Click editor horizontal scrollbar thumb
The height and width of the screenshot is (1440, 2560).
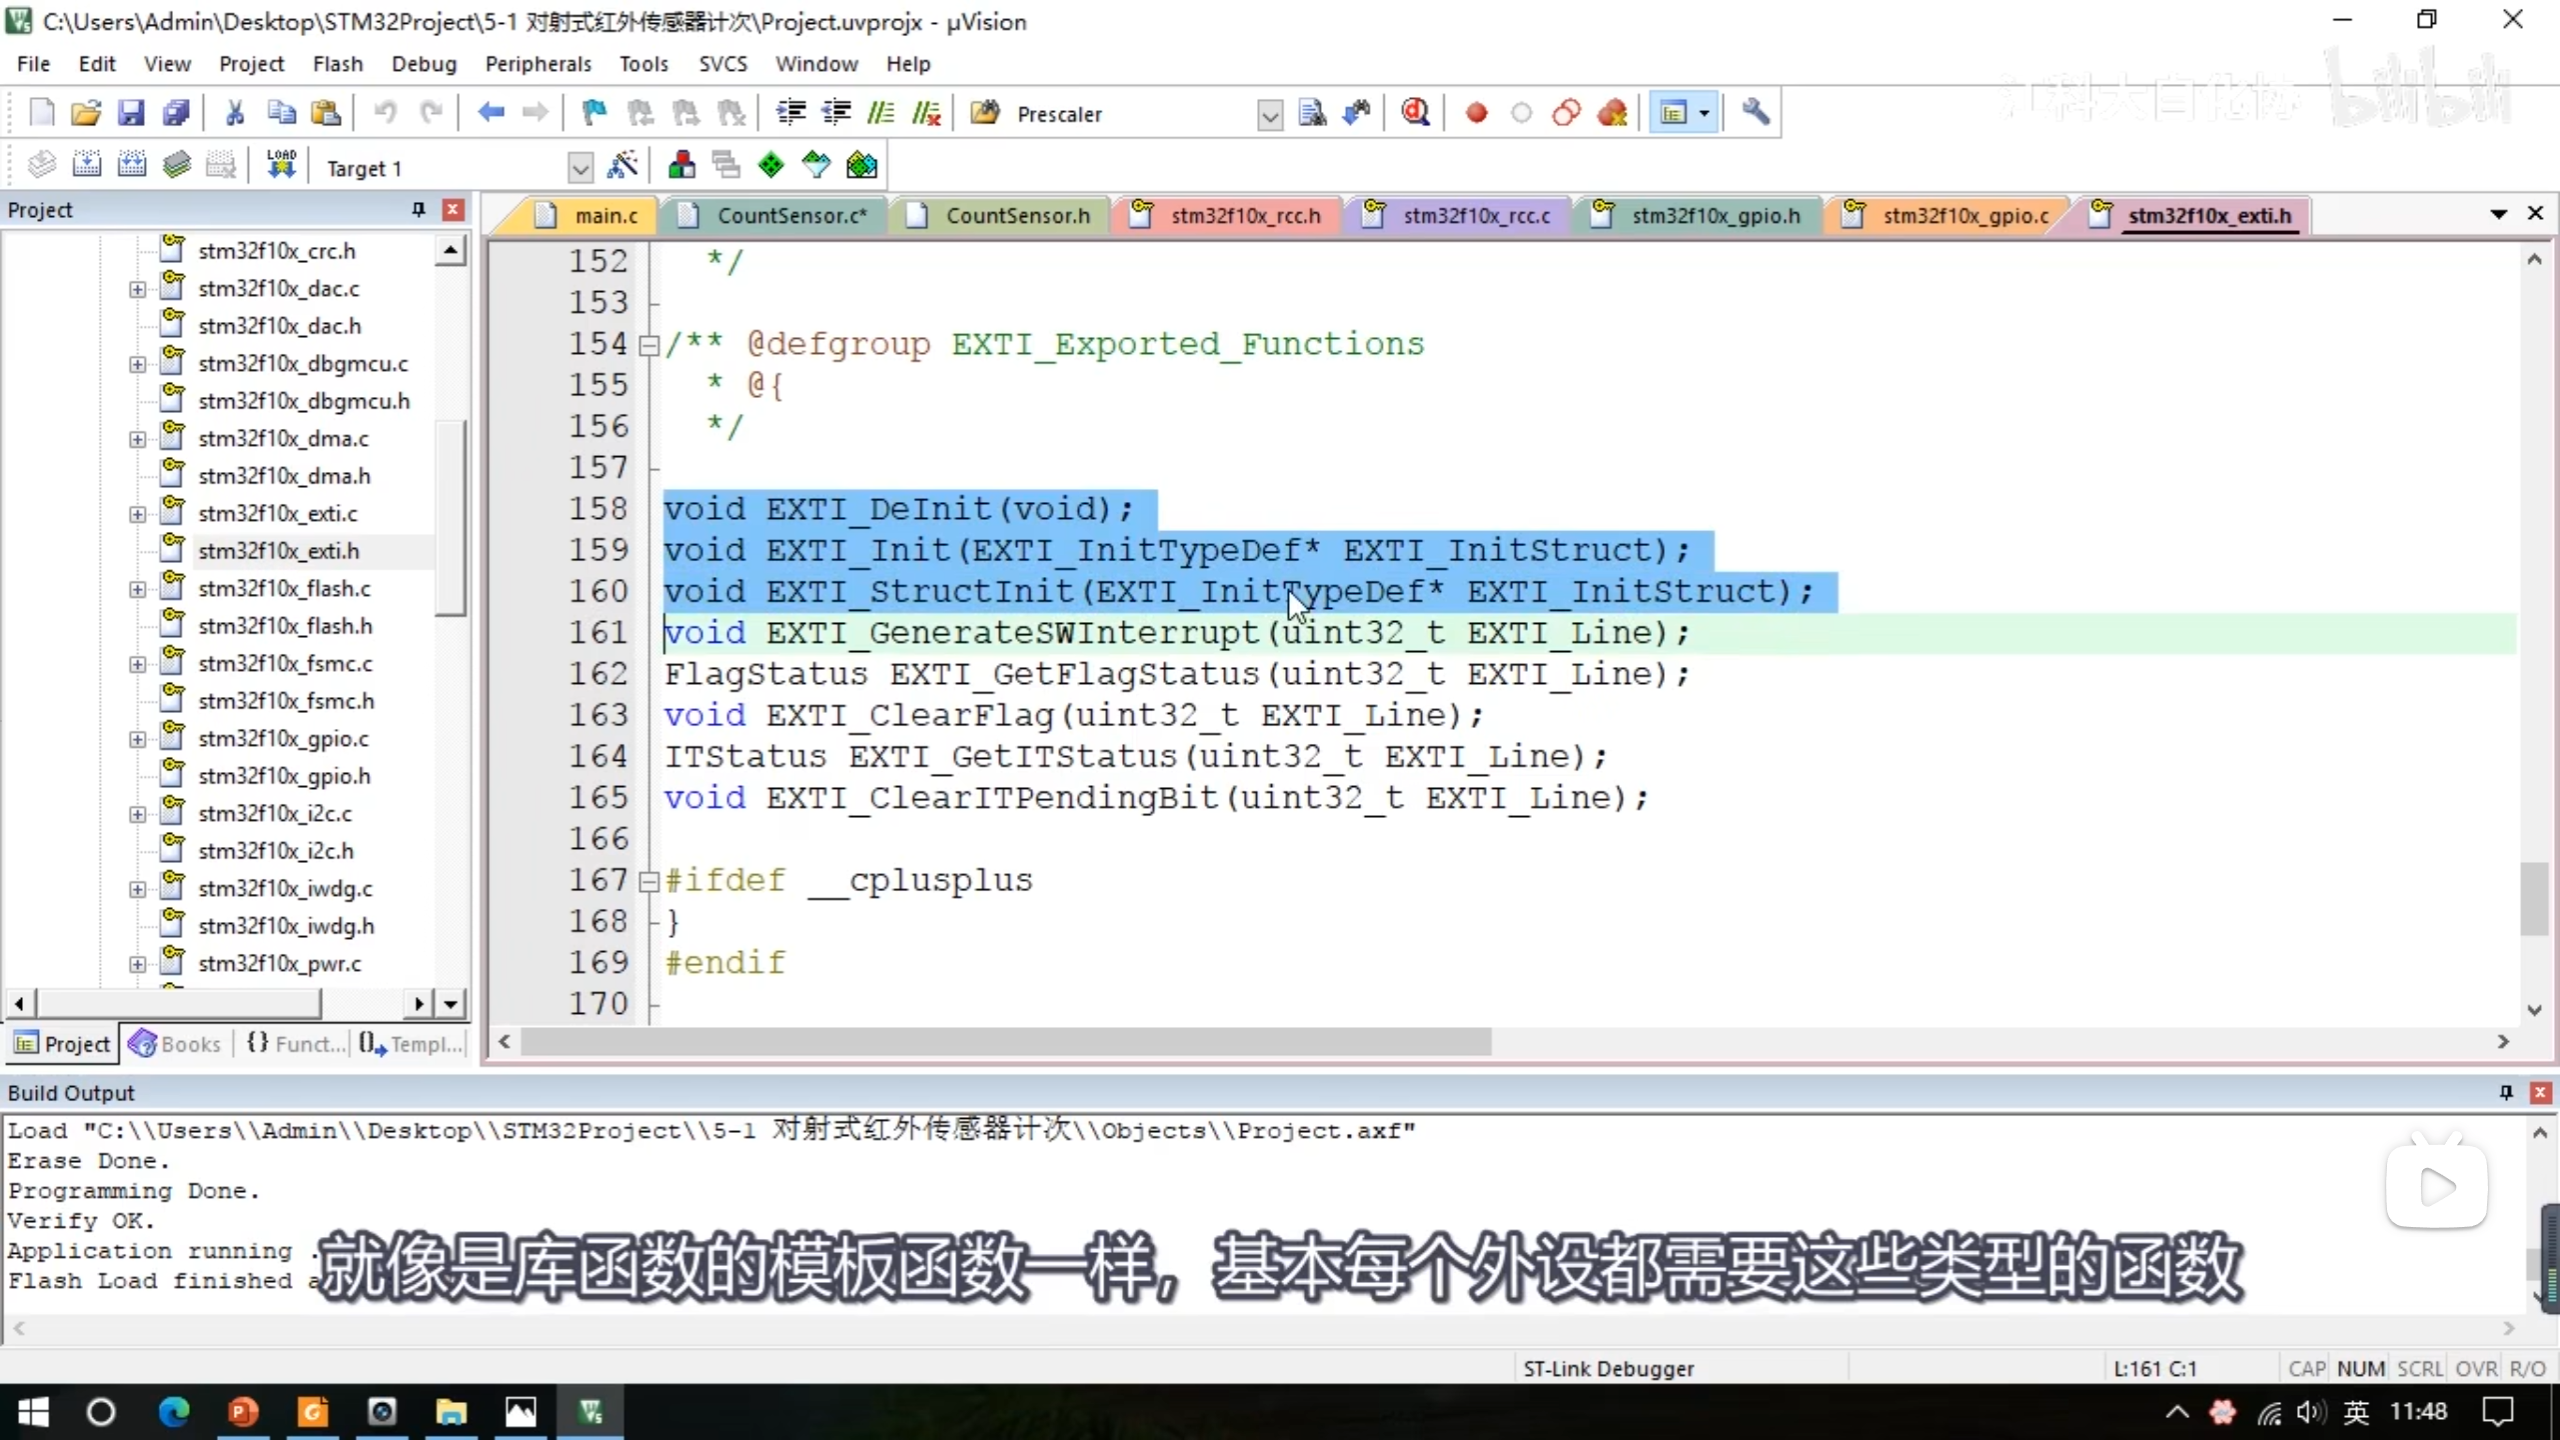[x=1005, y=1042]
